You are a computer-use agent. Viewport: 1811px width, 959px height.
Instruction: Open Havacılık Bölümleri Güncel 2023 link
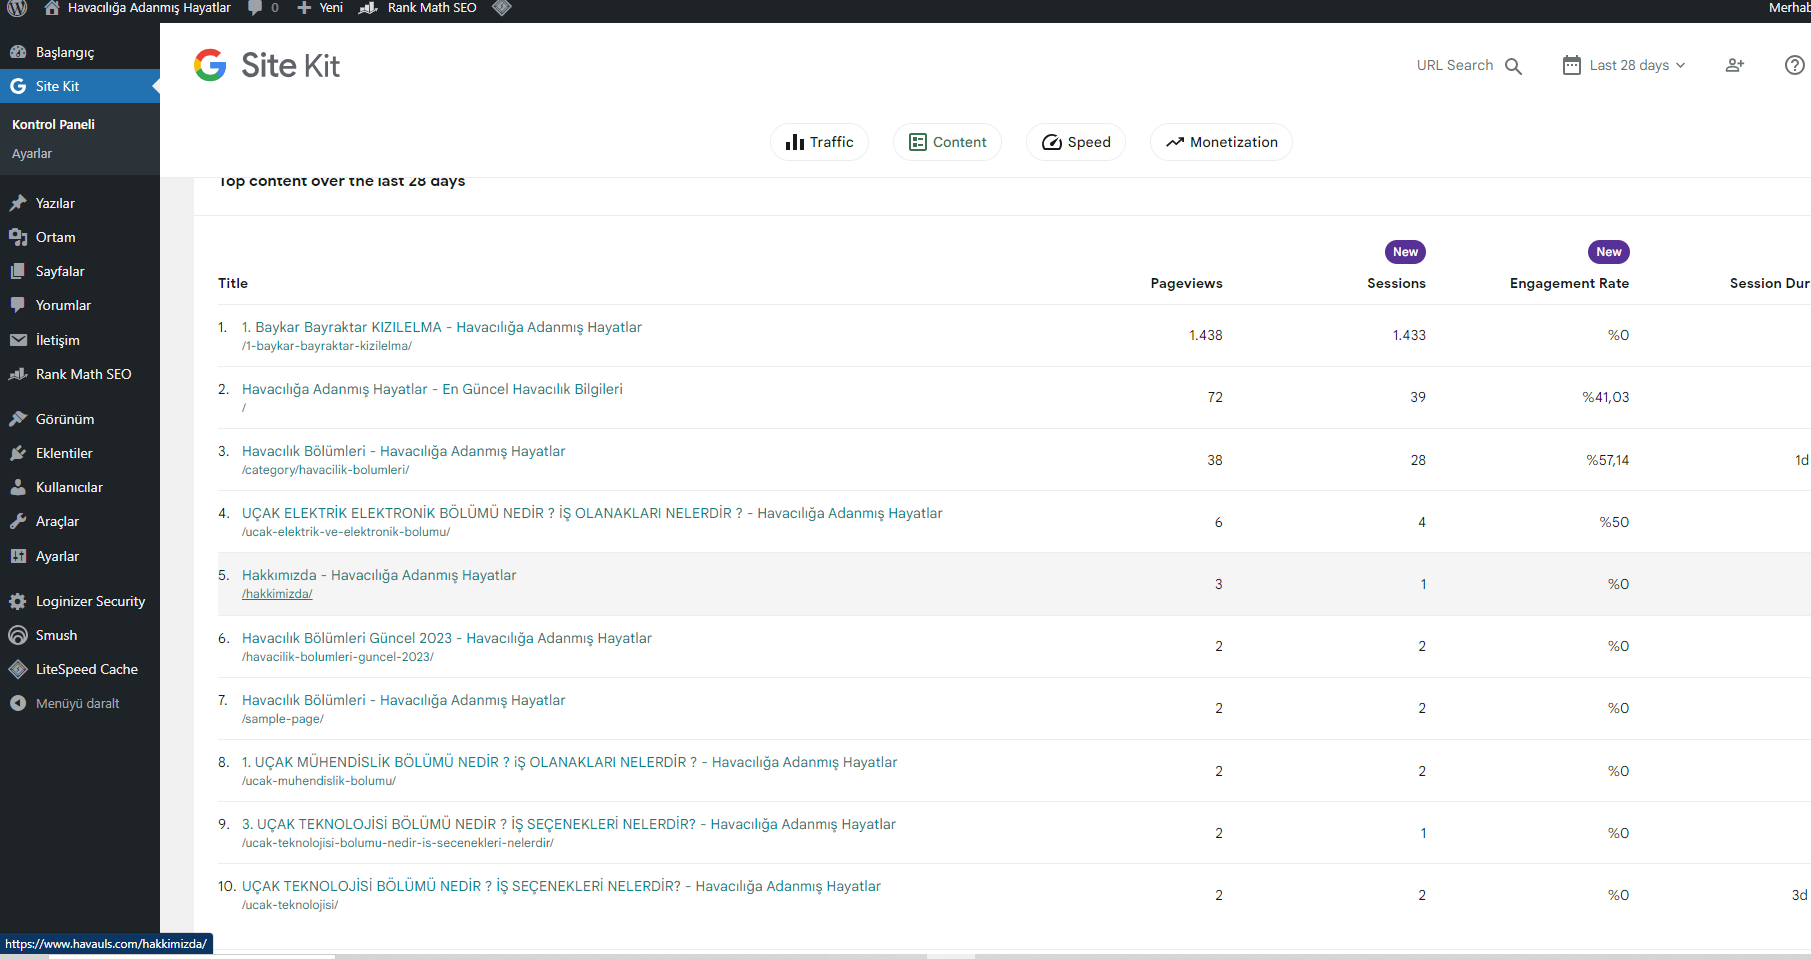tap(447, 638)
